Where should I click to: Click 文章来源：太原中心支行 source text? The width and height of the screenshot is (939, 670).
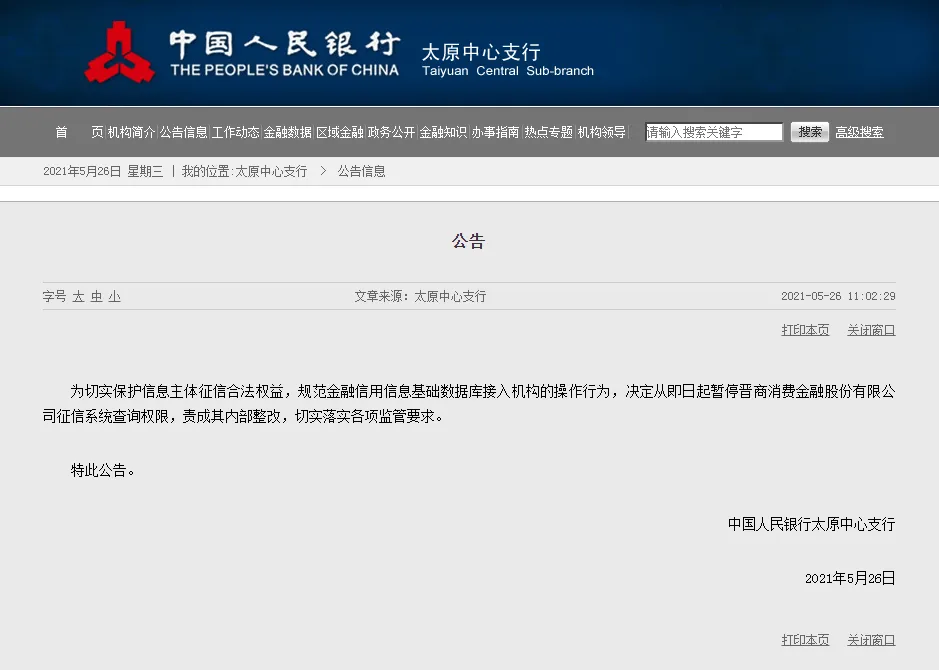420,296
